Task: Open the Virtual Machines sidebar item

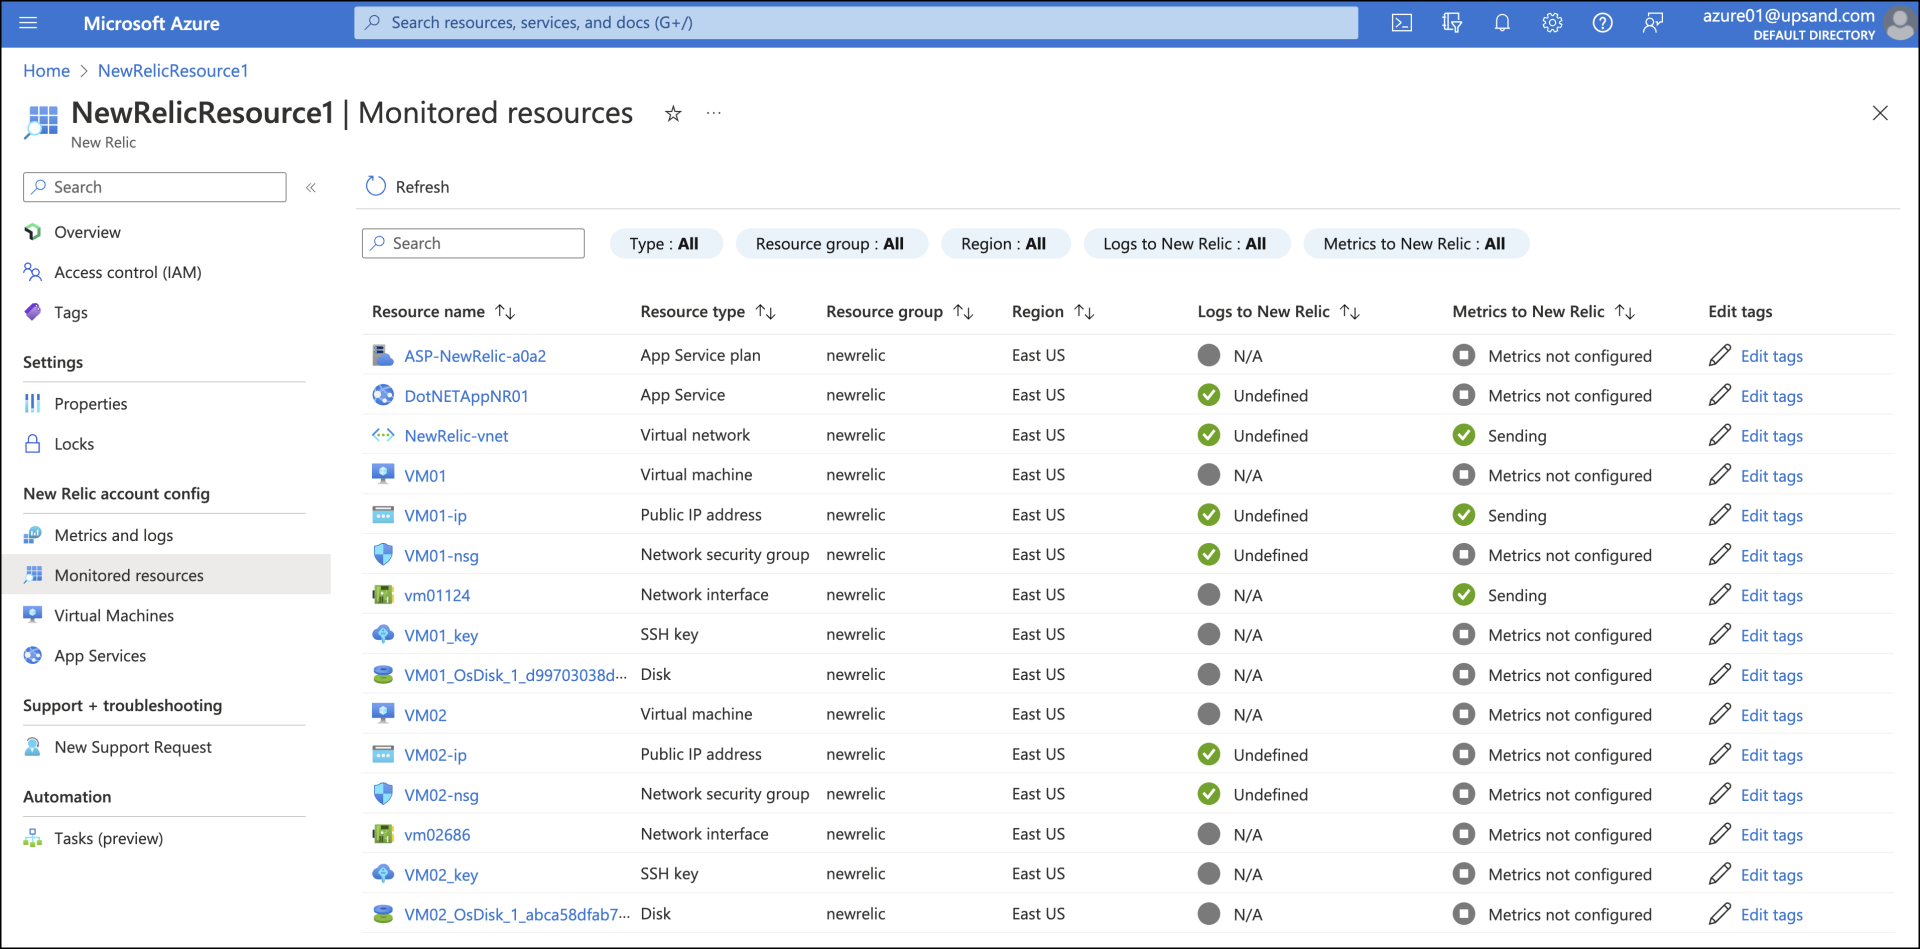Action: [113, 615]
